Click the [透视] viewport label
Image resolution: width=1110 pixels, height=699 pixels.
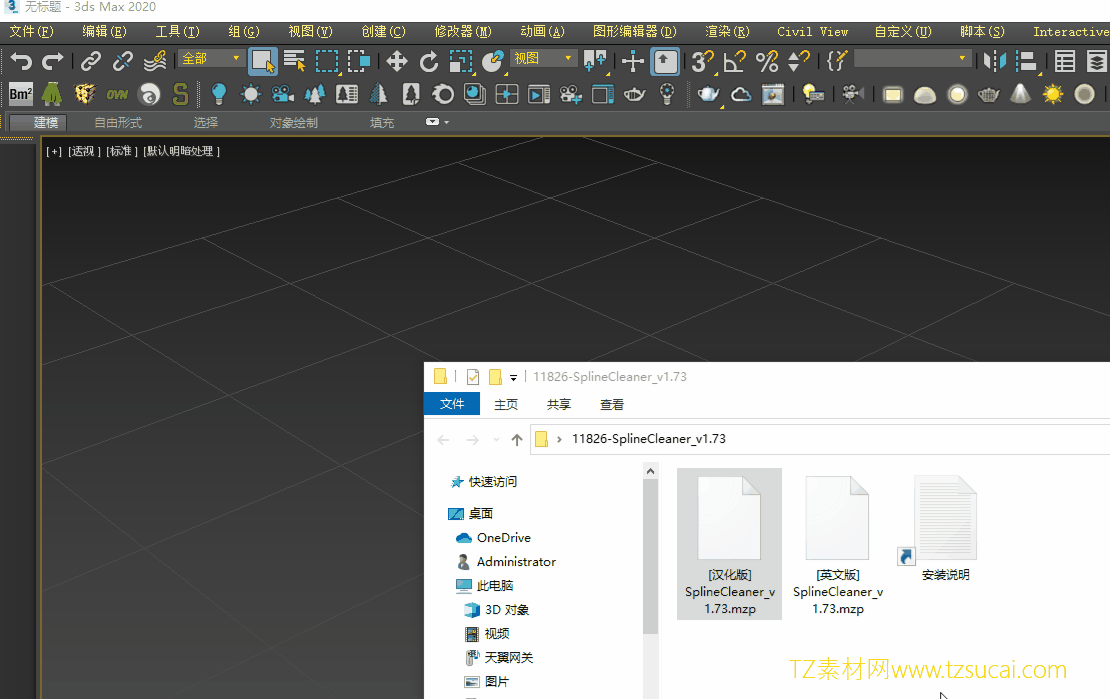[x=85, y=151]
